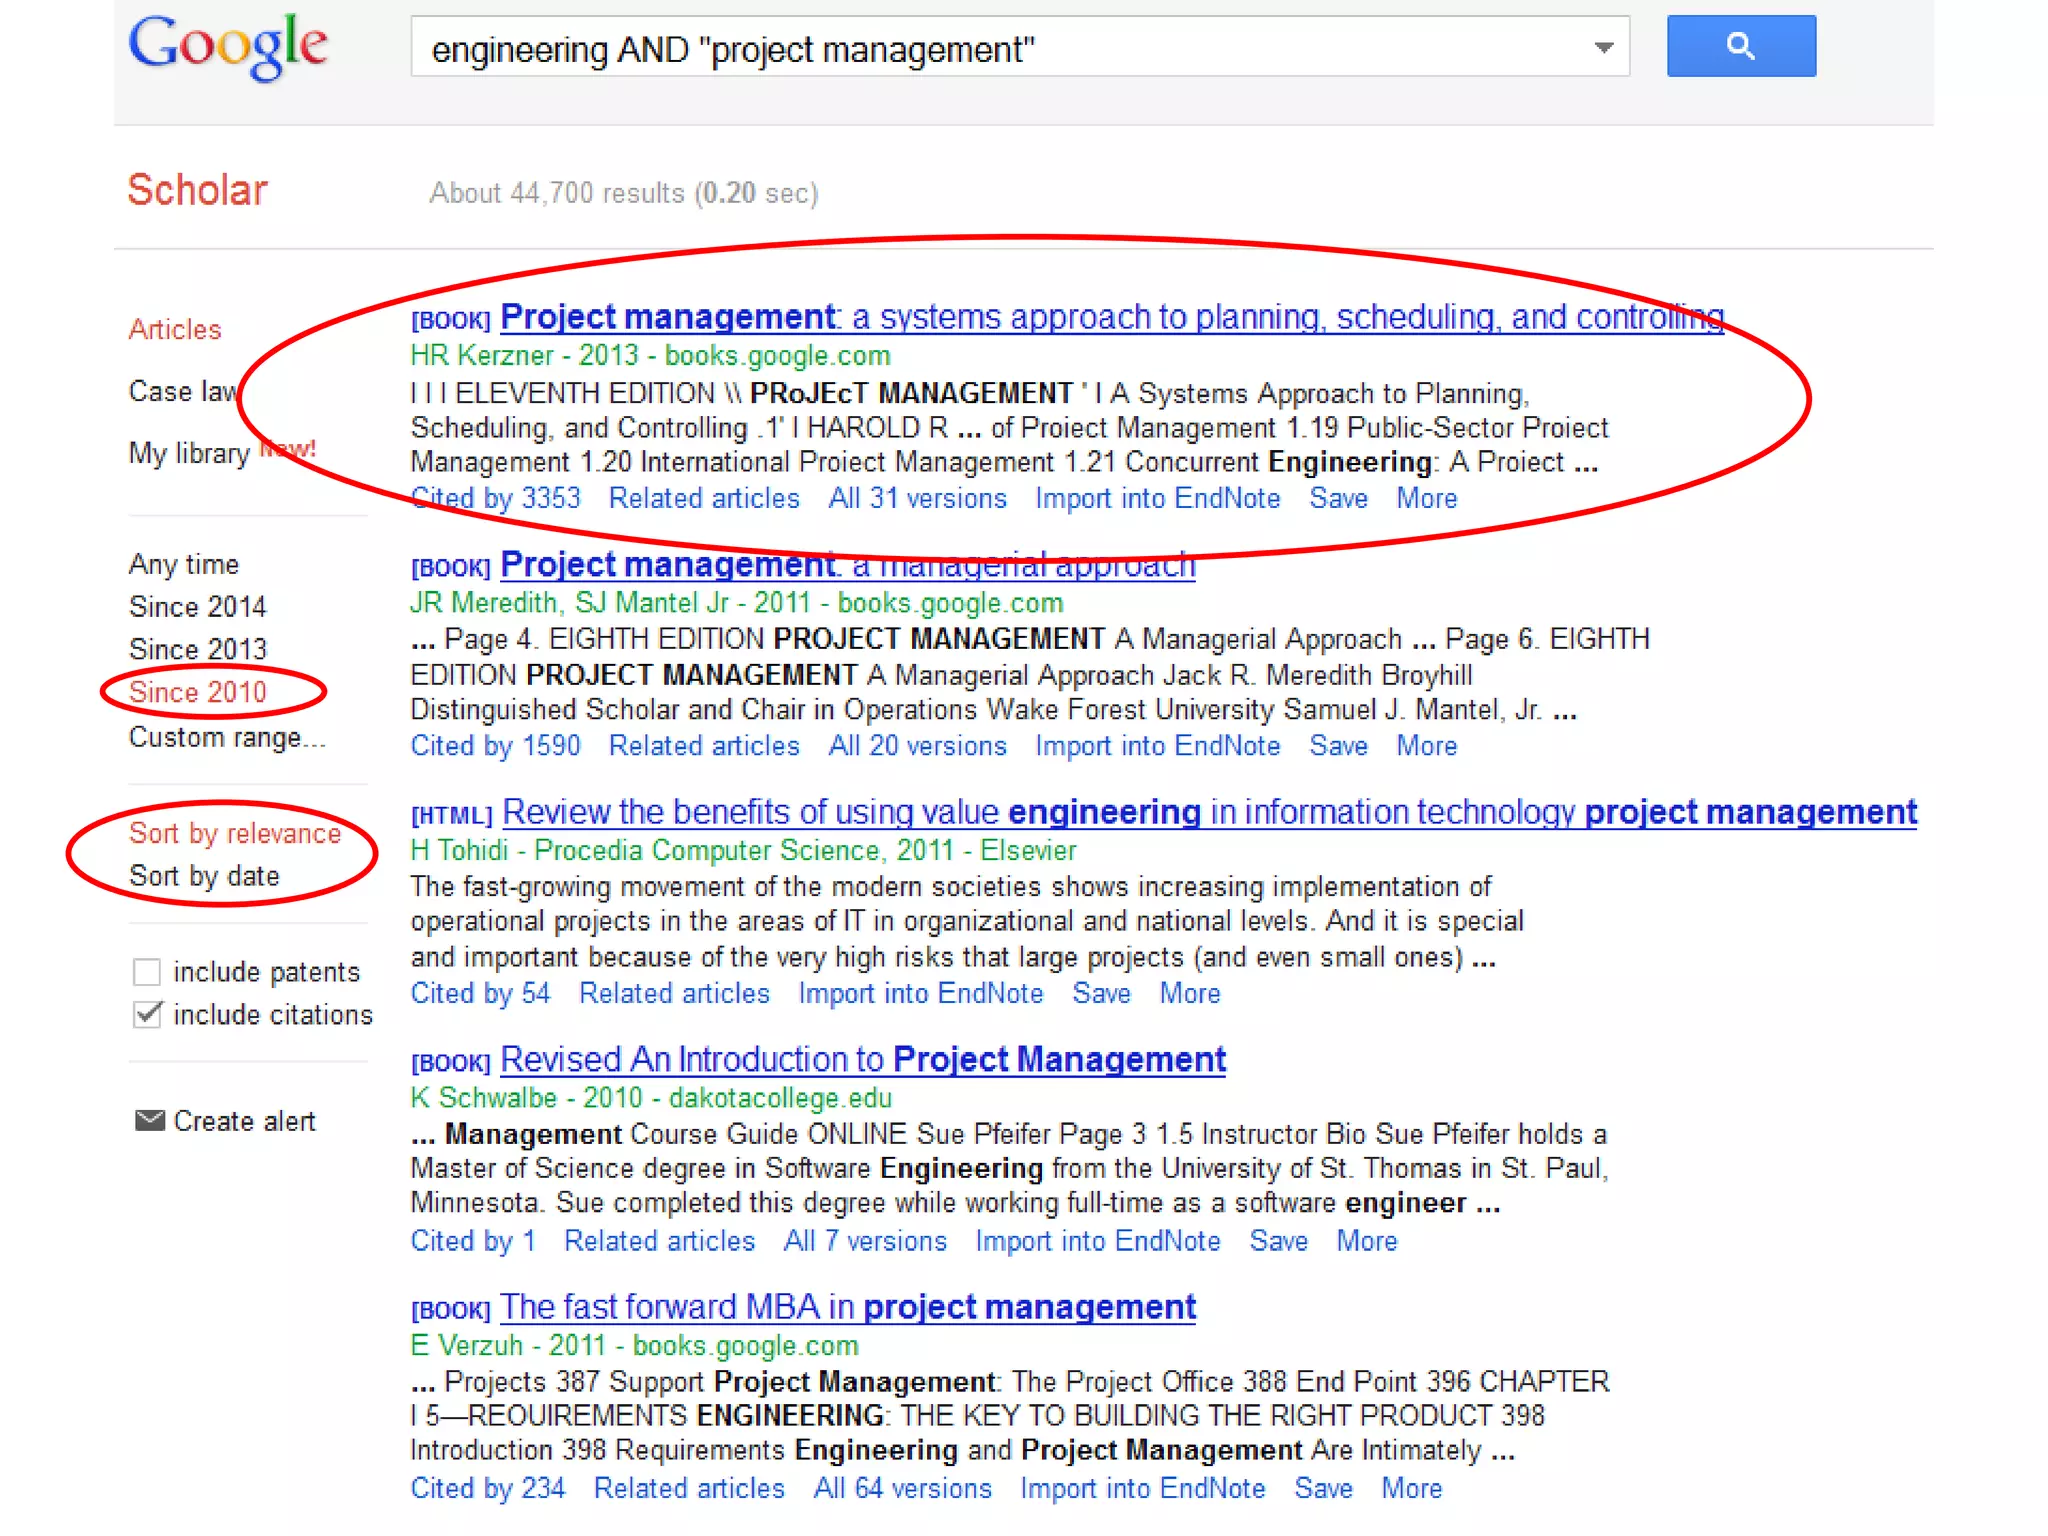
Task: Filter results to Since 2014
Action: (x=197, y=607)
